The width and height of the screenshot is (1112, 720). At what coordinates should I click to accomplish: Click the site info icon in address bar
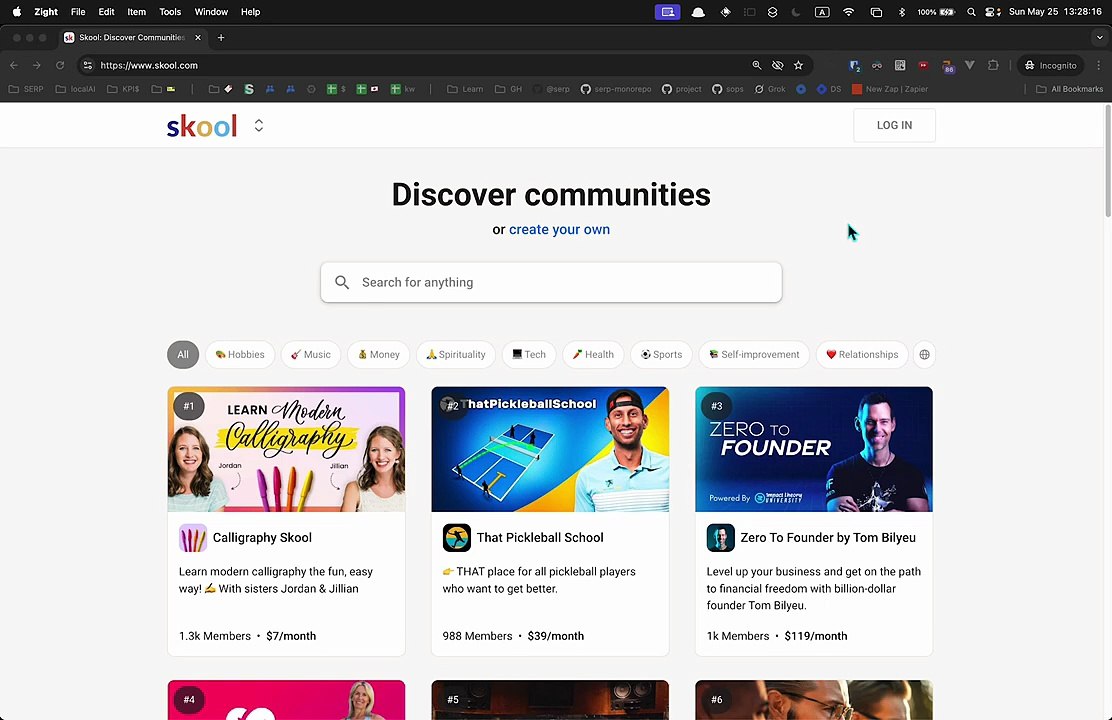88,65
